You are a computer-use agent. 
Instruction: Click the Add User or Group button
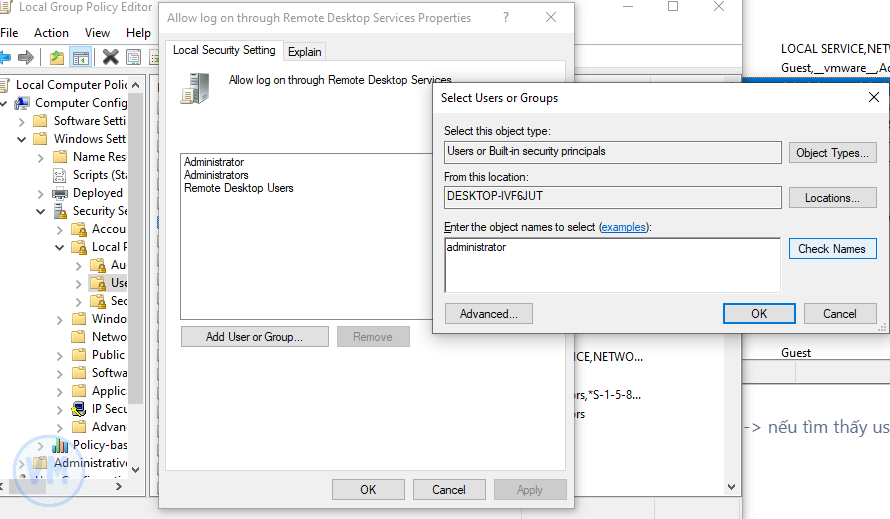pos(254,337)
